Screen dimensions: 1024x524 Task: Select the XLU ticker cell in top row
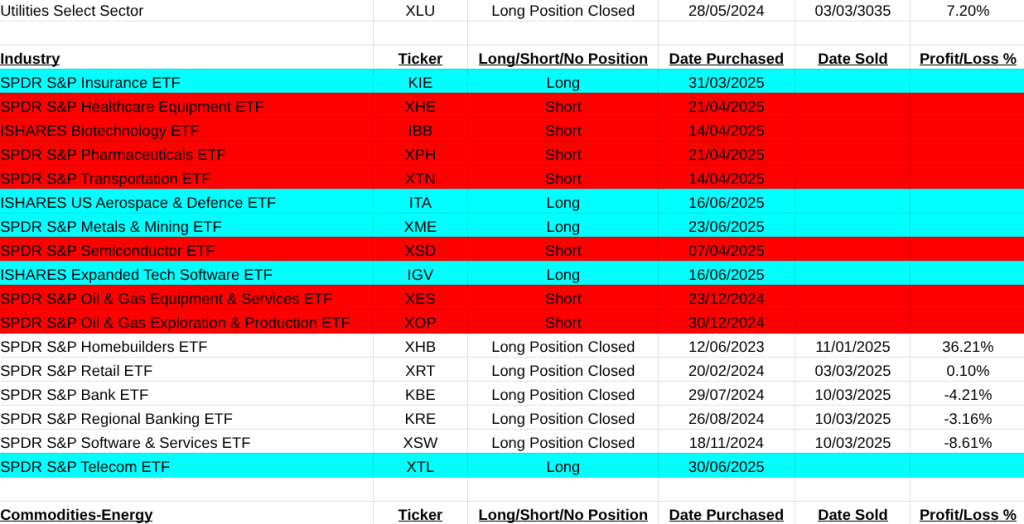(x=420, y=11)
